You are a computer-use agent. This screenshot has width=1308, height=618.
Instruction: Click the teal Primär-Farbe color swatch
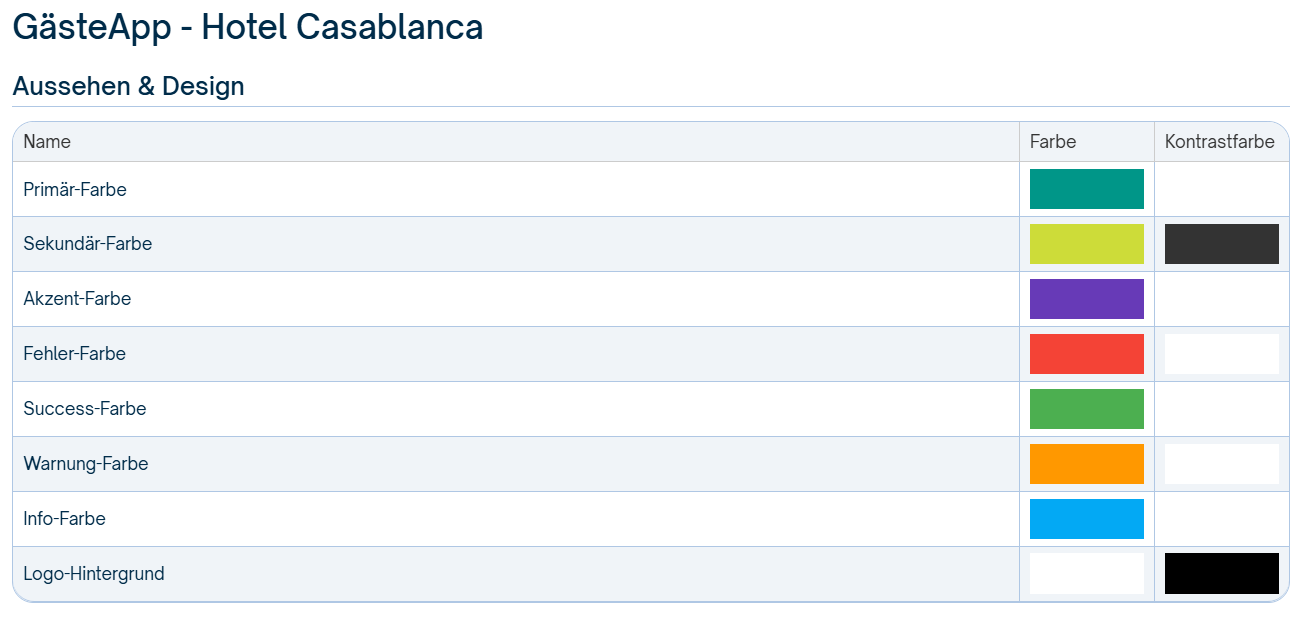tap(1086, 189)
